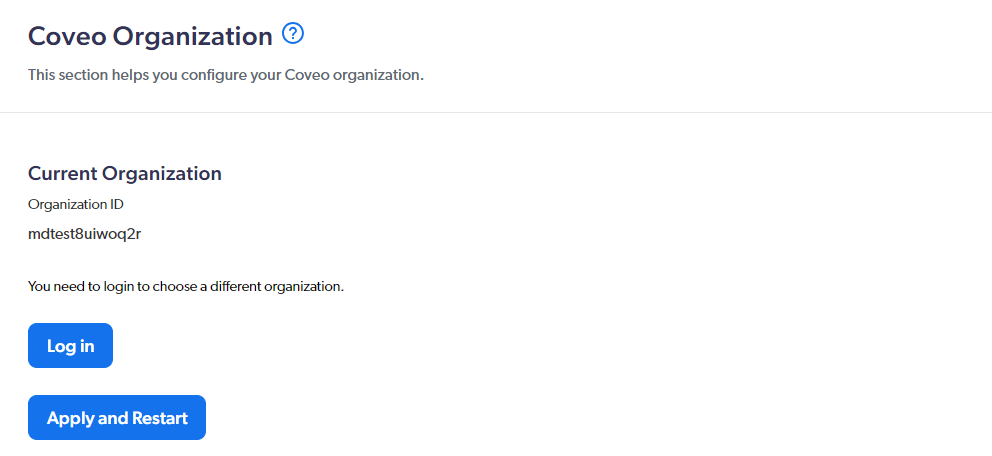Click the Current Organization heading
The height and width of the screenshot is (456, 992).
125,173
